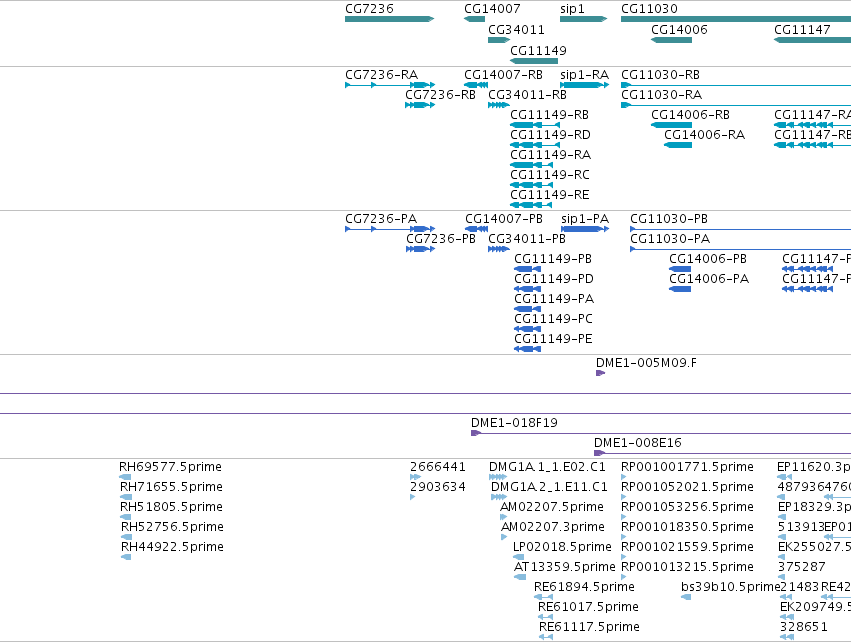Select feature 375287
851x642 pixels.
[782, 577]
